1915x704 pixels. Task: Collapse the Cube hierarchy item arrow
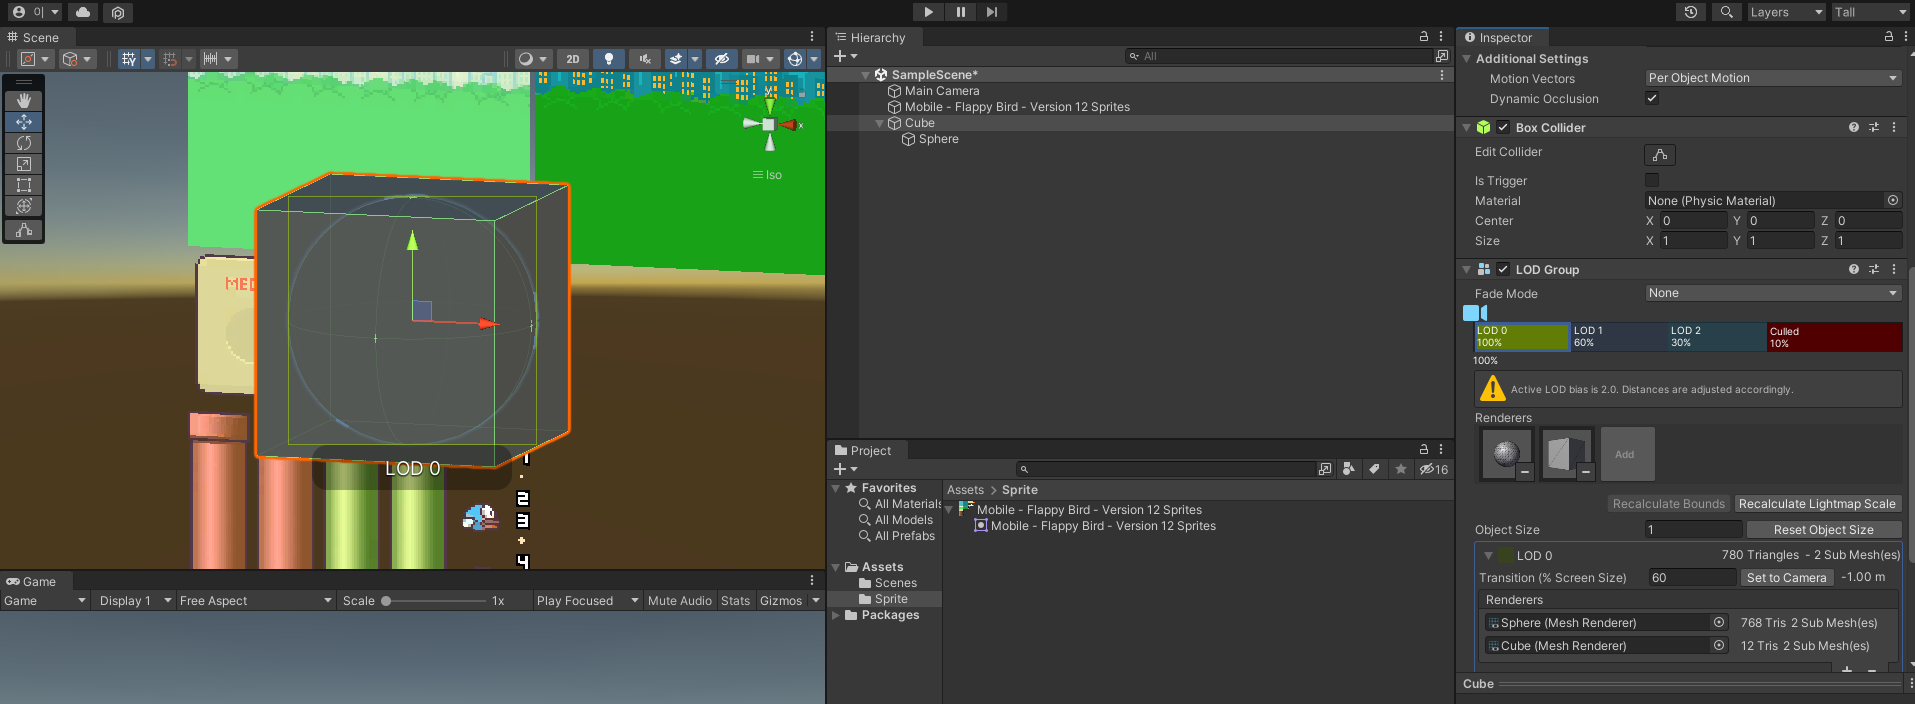coord(880,123)
